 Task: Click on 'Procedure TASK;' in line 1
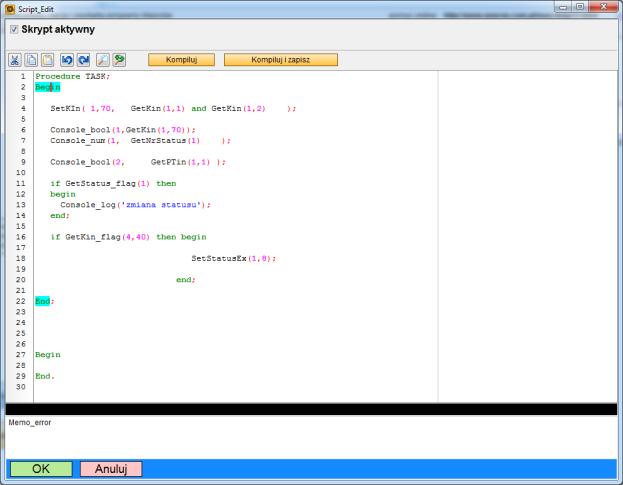72,76
